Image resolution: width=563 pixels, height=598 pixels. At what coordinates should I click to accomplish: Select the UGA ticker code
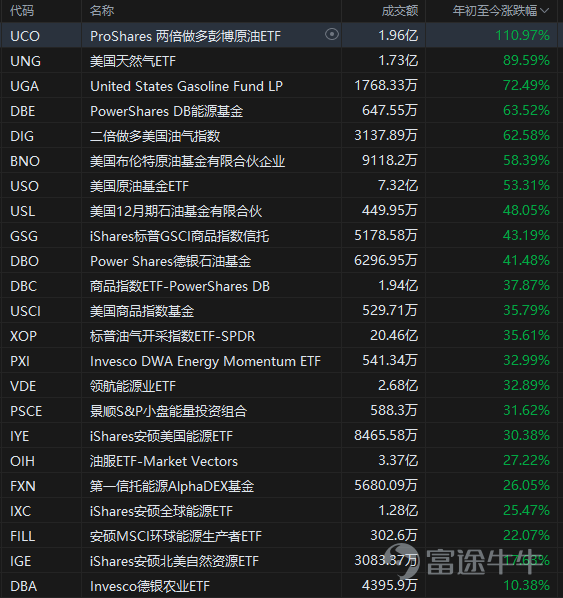tap(24, 86)
